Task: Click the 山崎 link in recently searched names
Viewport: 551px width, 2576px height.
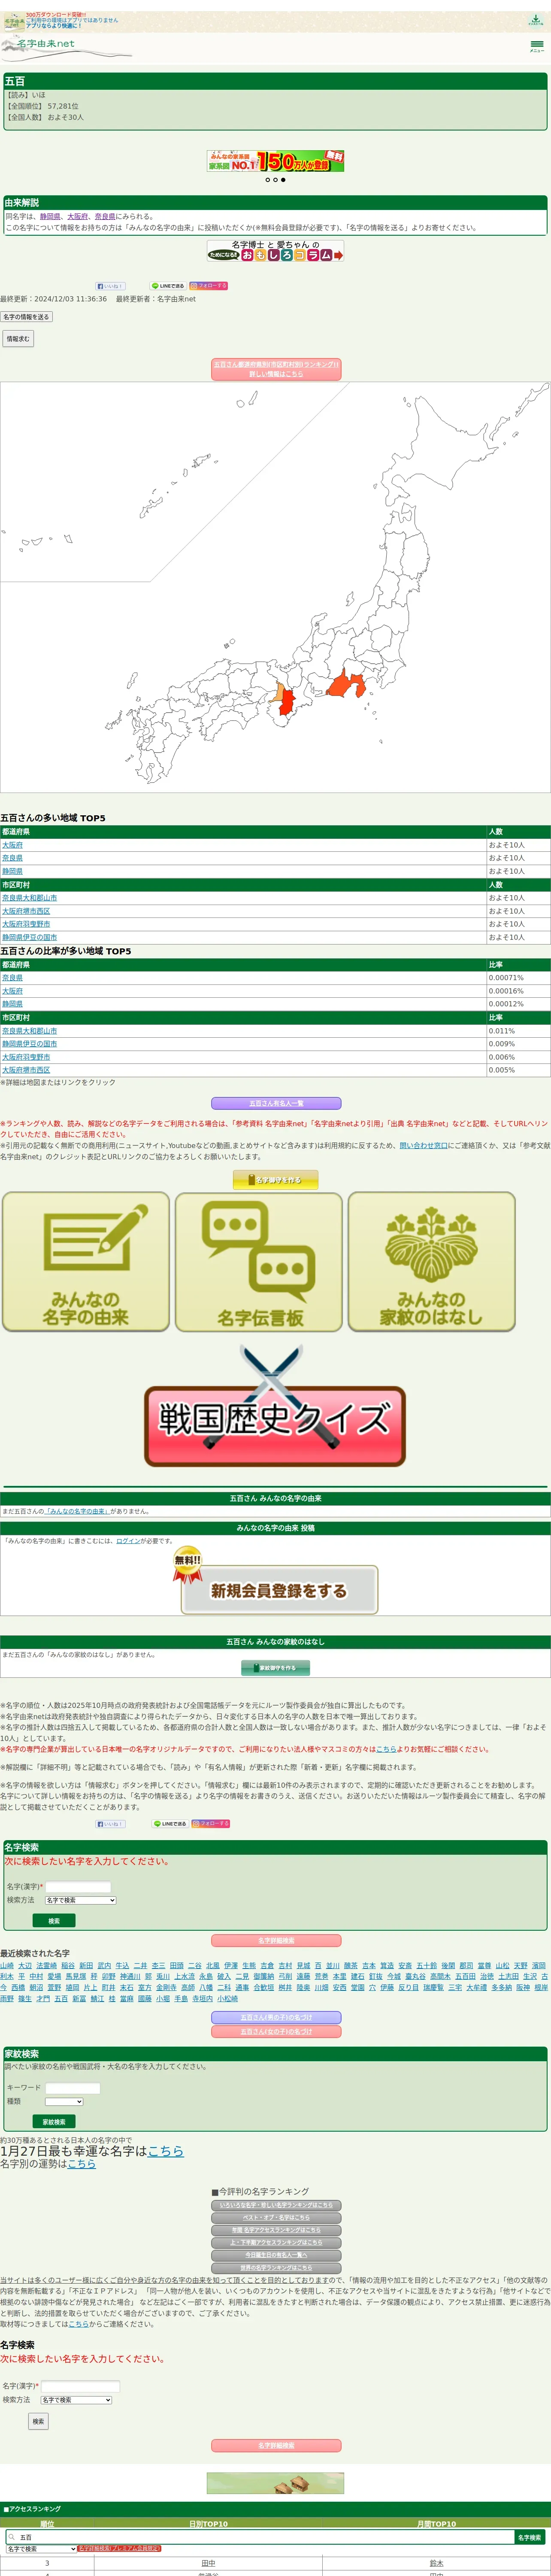Action: (7, 1965)
